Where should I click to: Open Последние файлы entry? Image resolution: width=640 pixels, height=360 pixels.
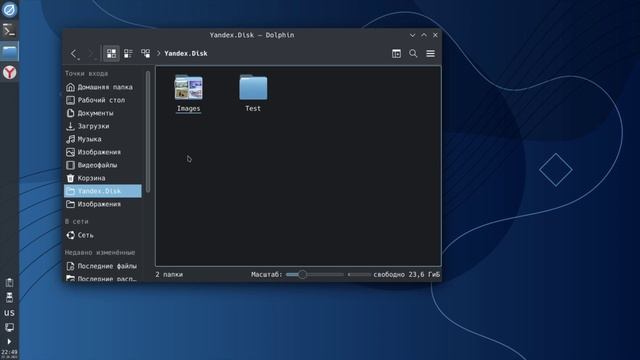tap(103, 266)
